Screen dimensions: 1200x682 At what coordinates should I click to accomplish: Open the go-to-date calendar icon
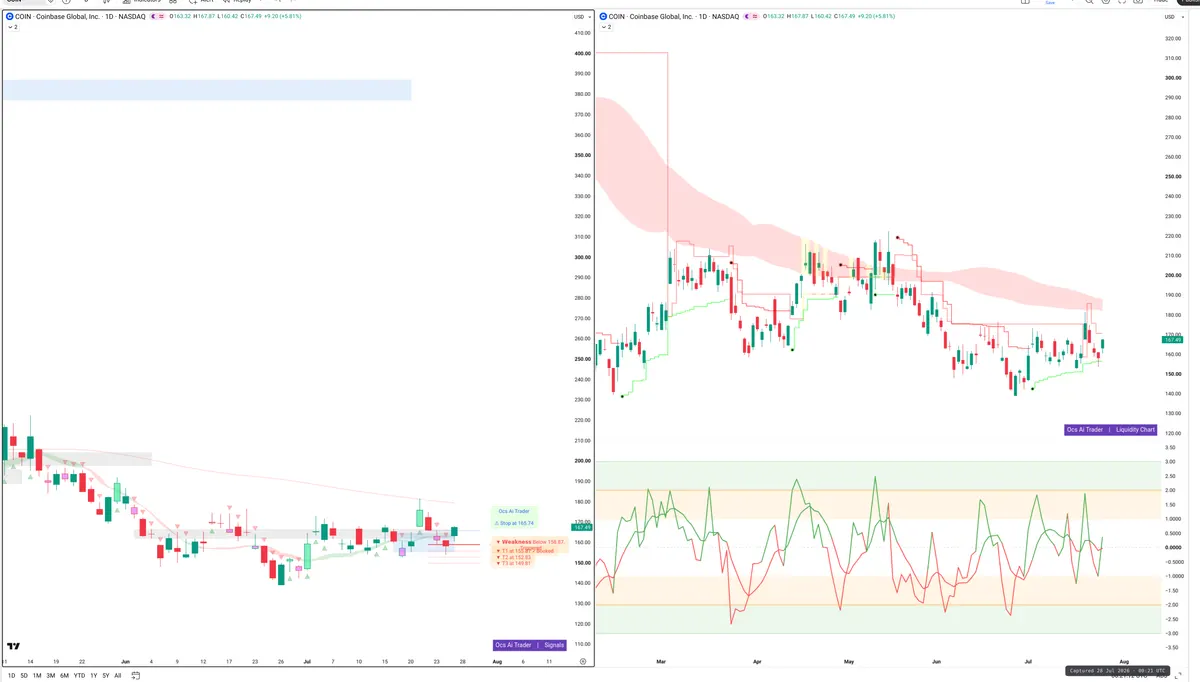pos(135,676)
